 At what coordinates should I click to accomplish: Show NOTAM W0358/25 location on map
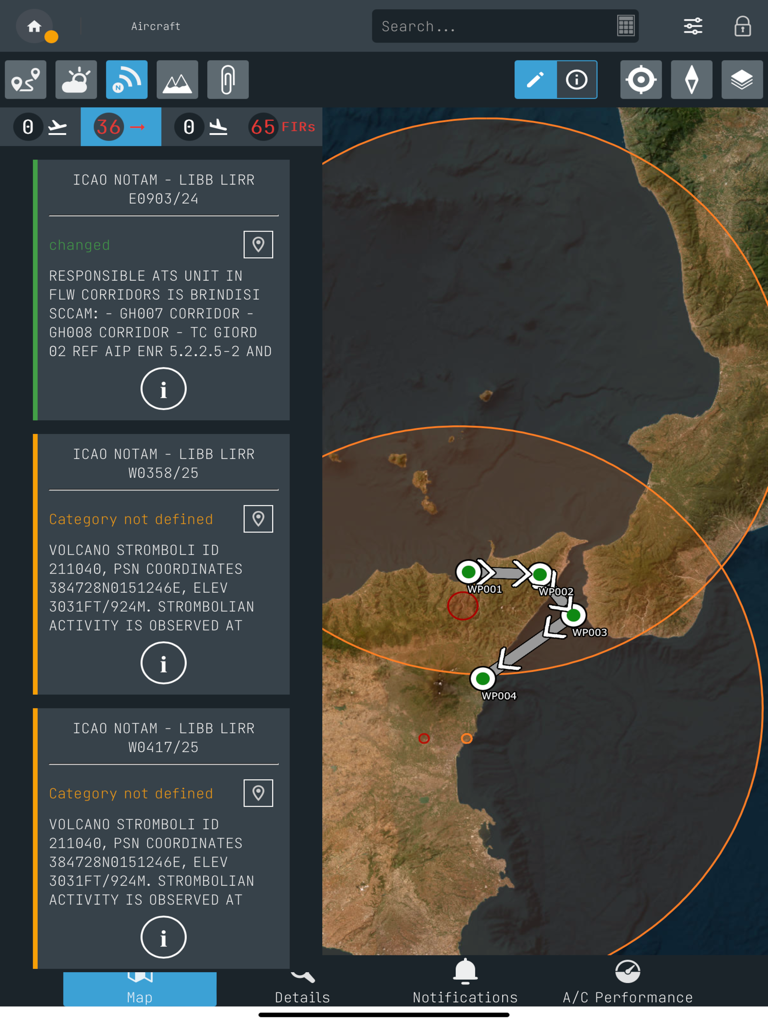tap(258, 519)
